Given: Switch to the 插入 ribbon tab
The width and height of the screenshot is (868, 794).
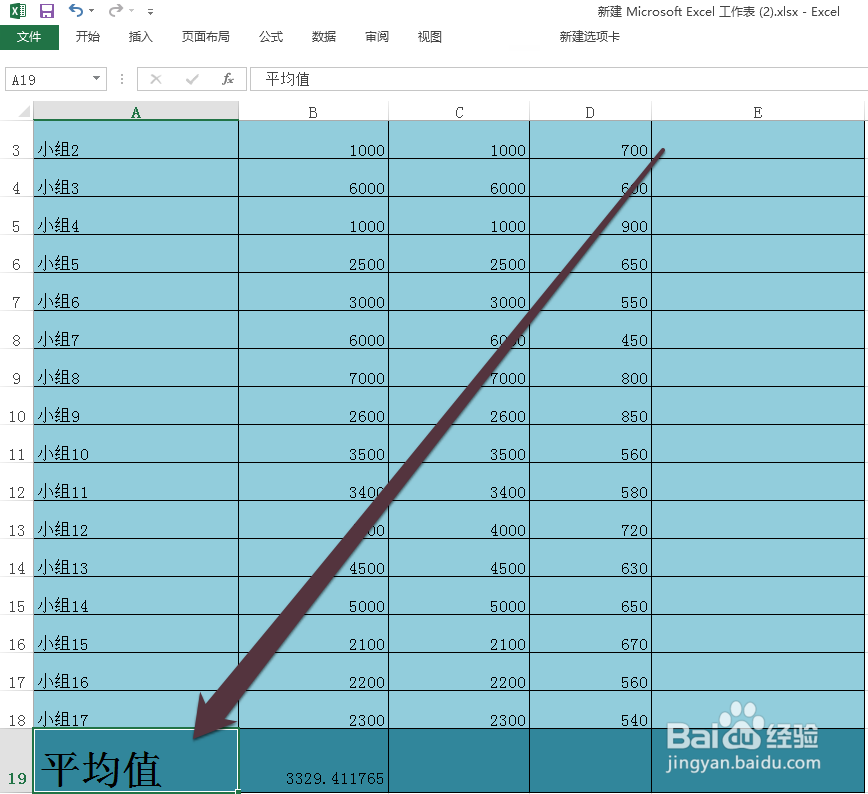Looking at the screenshot, I should click(x=140, y=36).
